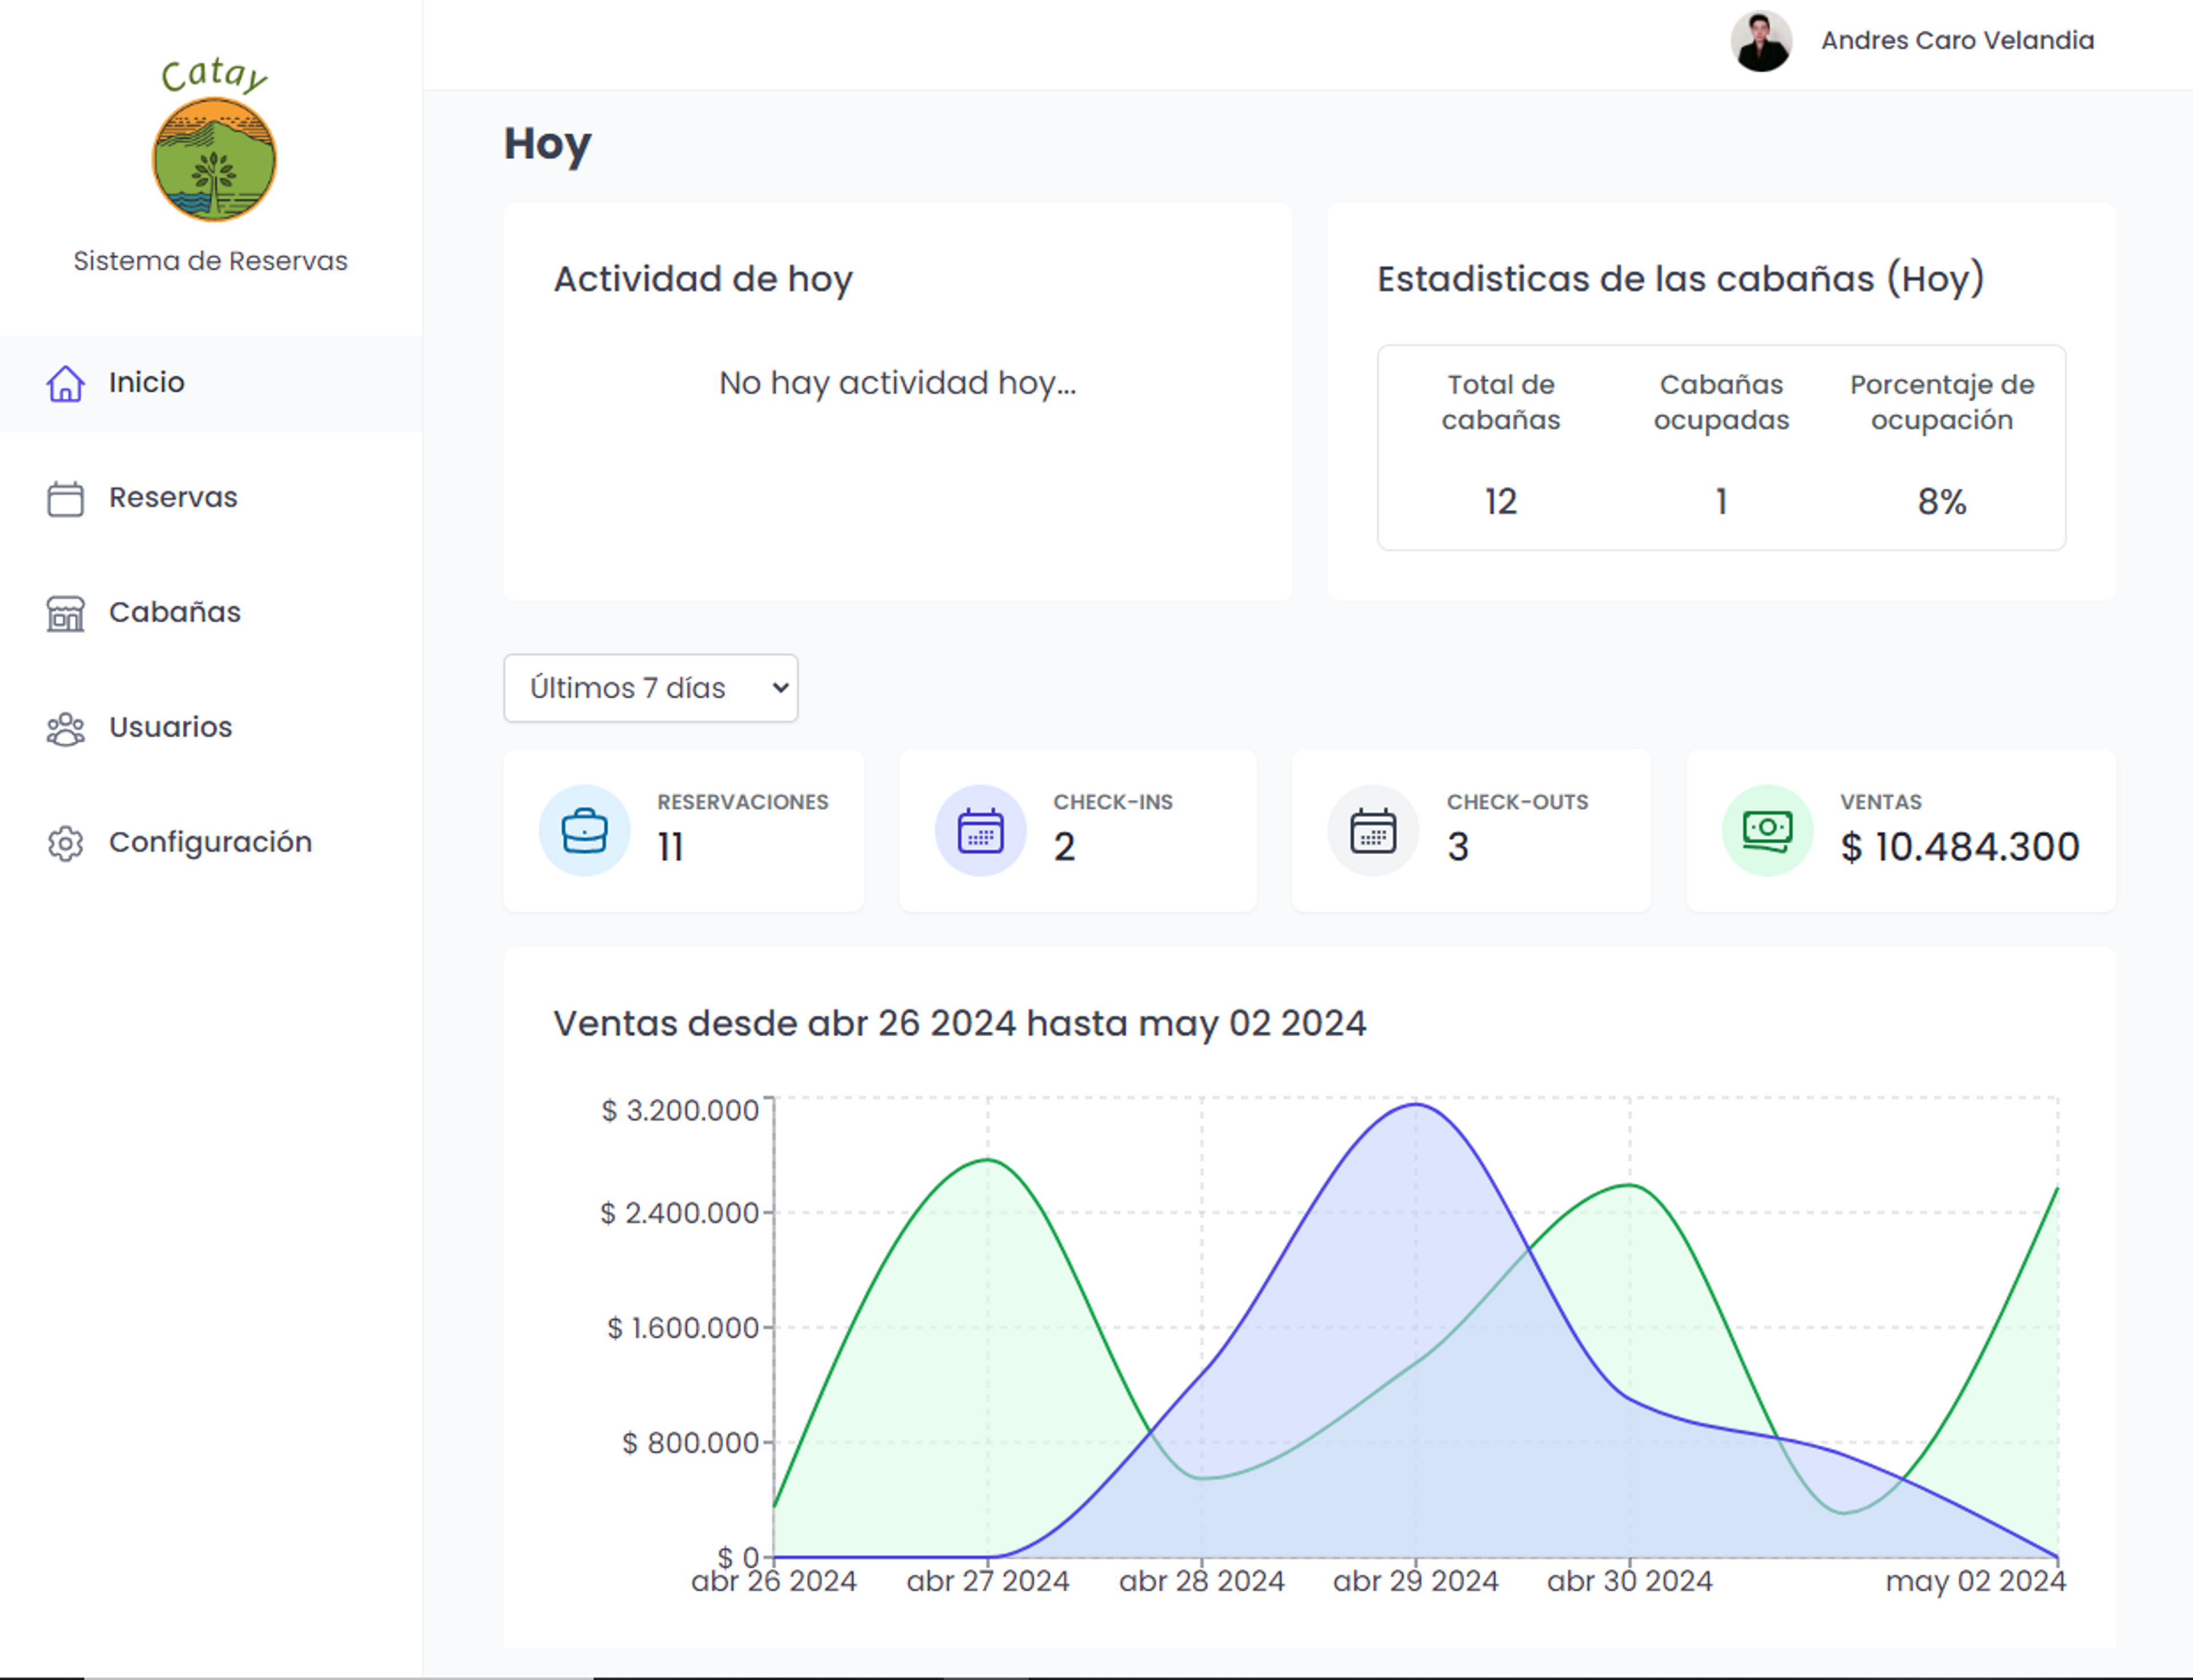Click the Reservaciones count 11
Screen dimensions: 2193x1680
coord(670,848)
